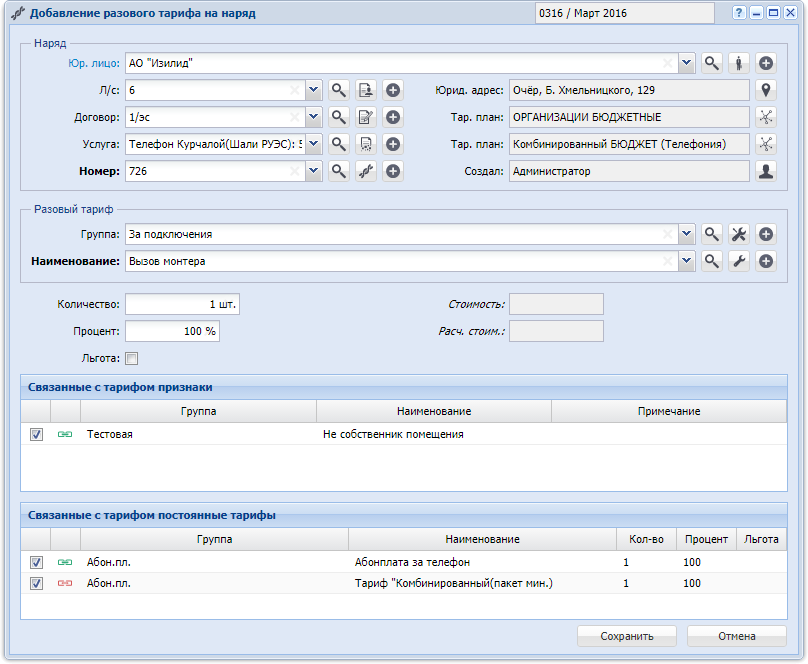Sort attributes by Примечание column header

point(669,411)
